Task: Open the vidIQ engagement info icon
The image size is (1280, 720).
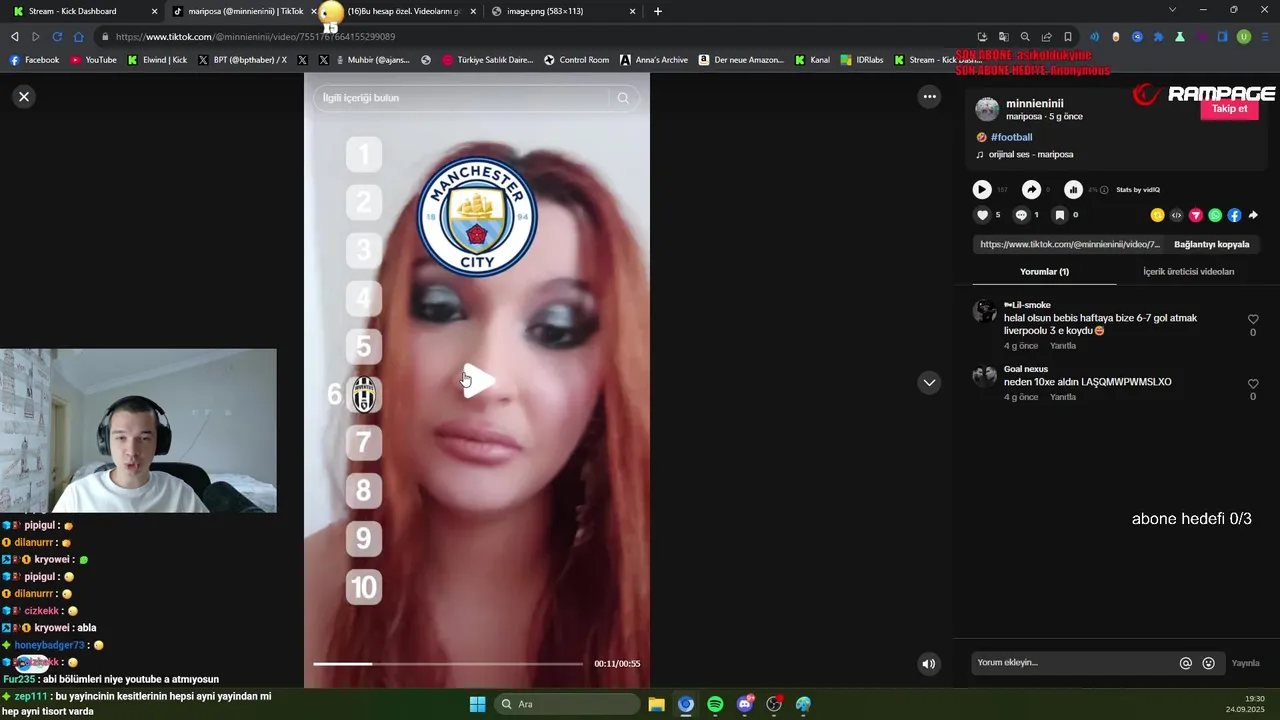Action: (1104, 190)
